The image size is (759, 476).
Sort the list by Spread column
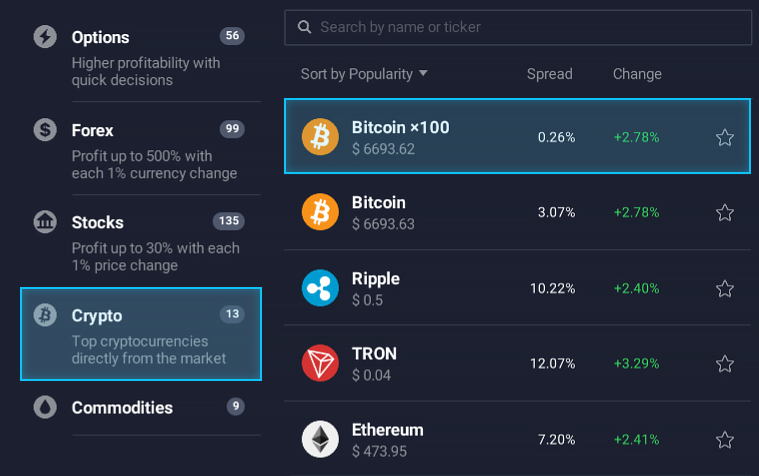click(549, 74)
